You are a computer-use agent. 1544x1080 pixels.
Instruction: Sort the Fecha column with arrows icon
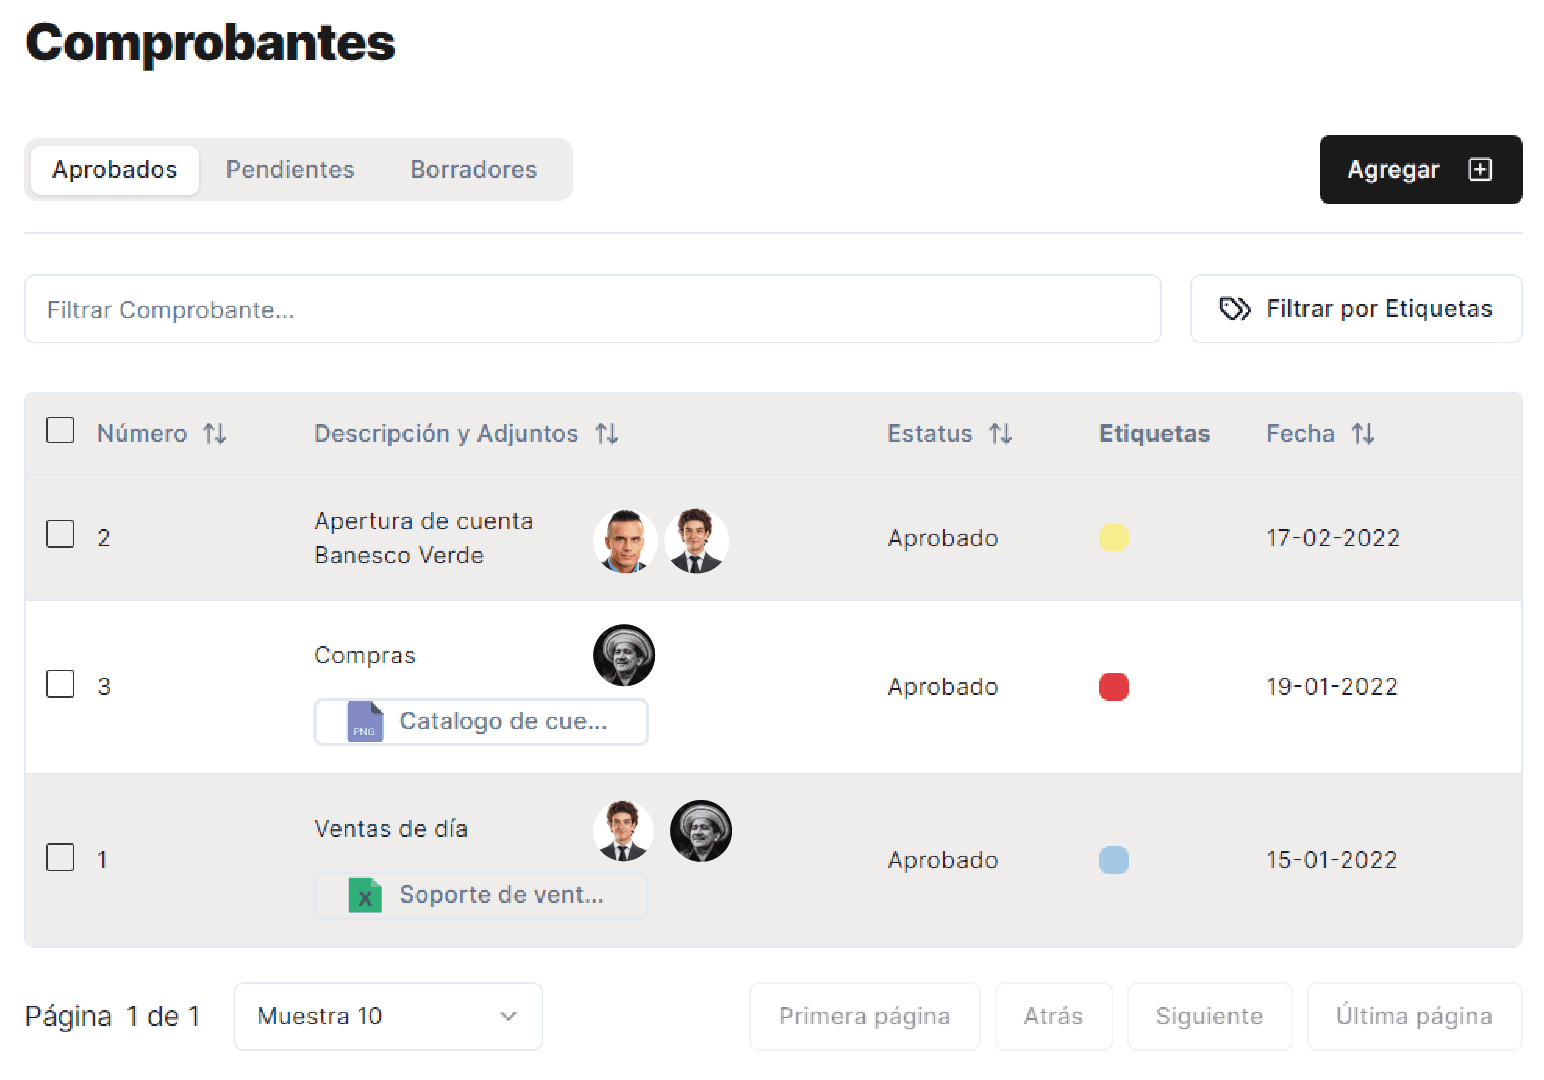(x=1363, y=434)
